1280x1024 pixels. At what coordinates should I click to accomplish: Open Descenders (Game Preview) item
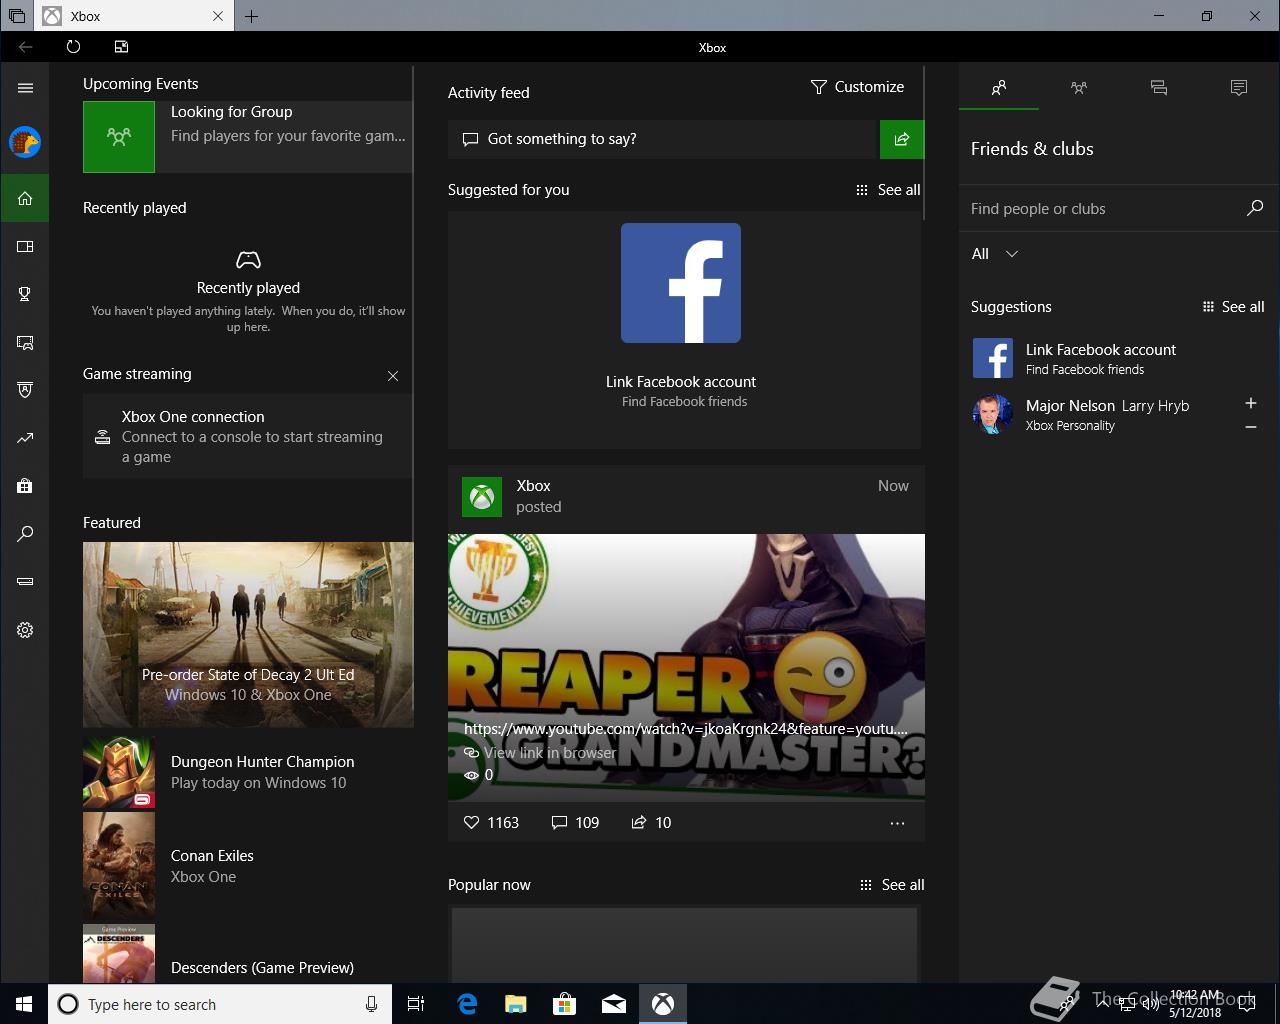coord(248,954)
